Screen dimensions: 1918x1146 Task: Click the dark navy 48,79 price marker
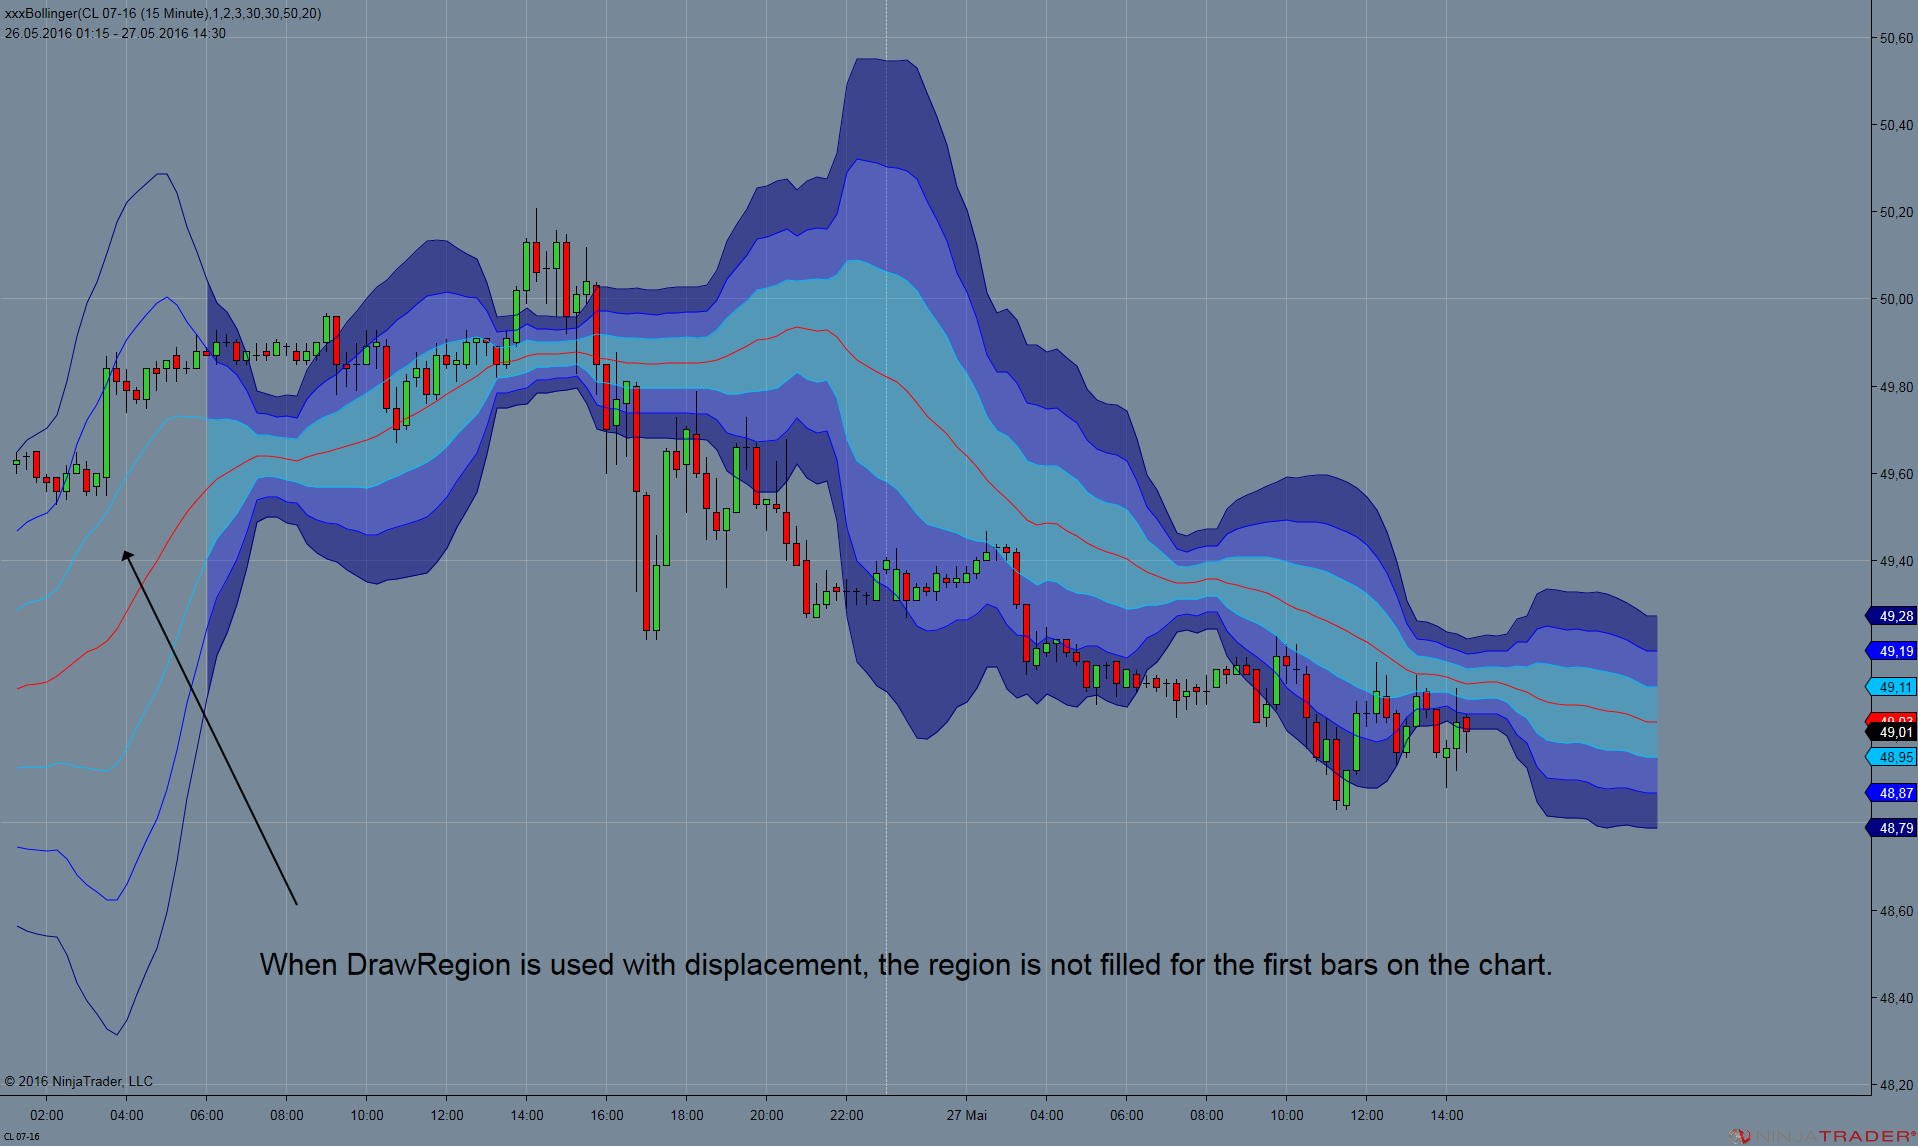pos(1892,828)
